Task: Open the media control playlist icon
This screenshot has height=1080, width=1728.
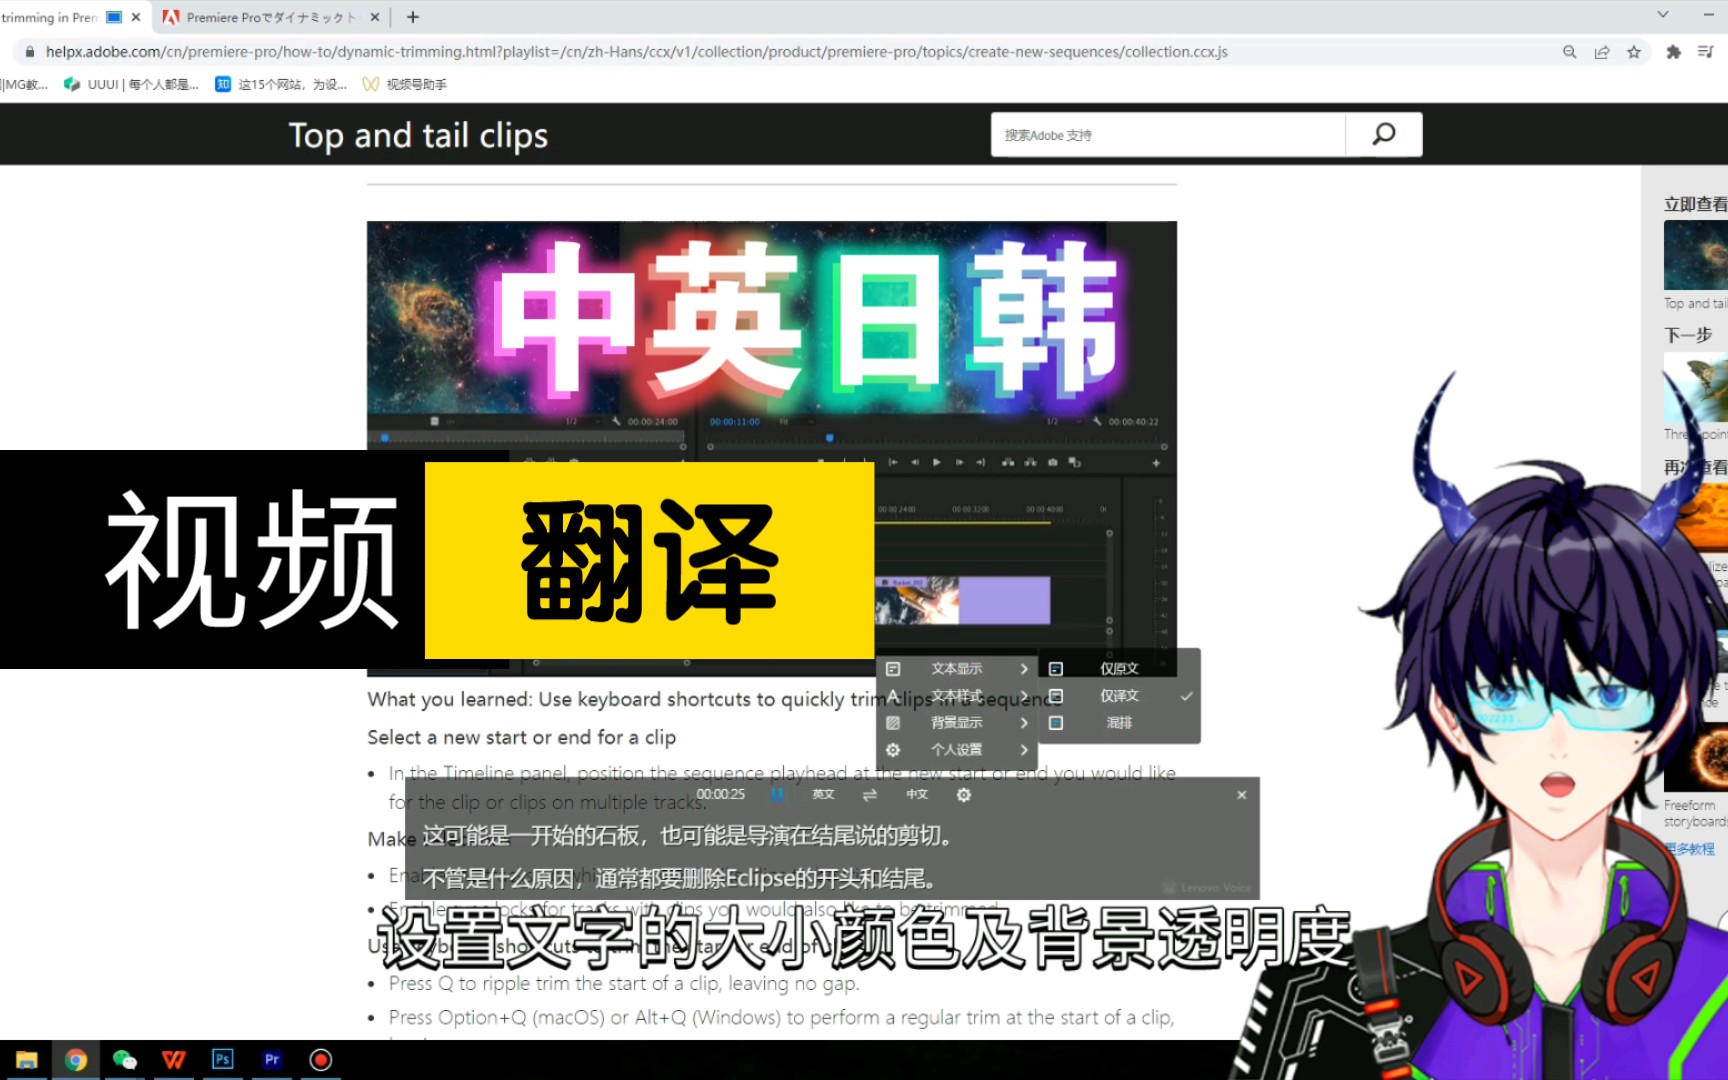Action: [1705, 52]
